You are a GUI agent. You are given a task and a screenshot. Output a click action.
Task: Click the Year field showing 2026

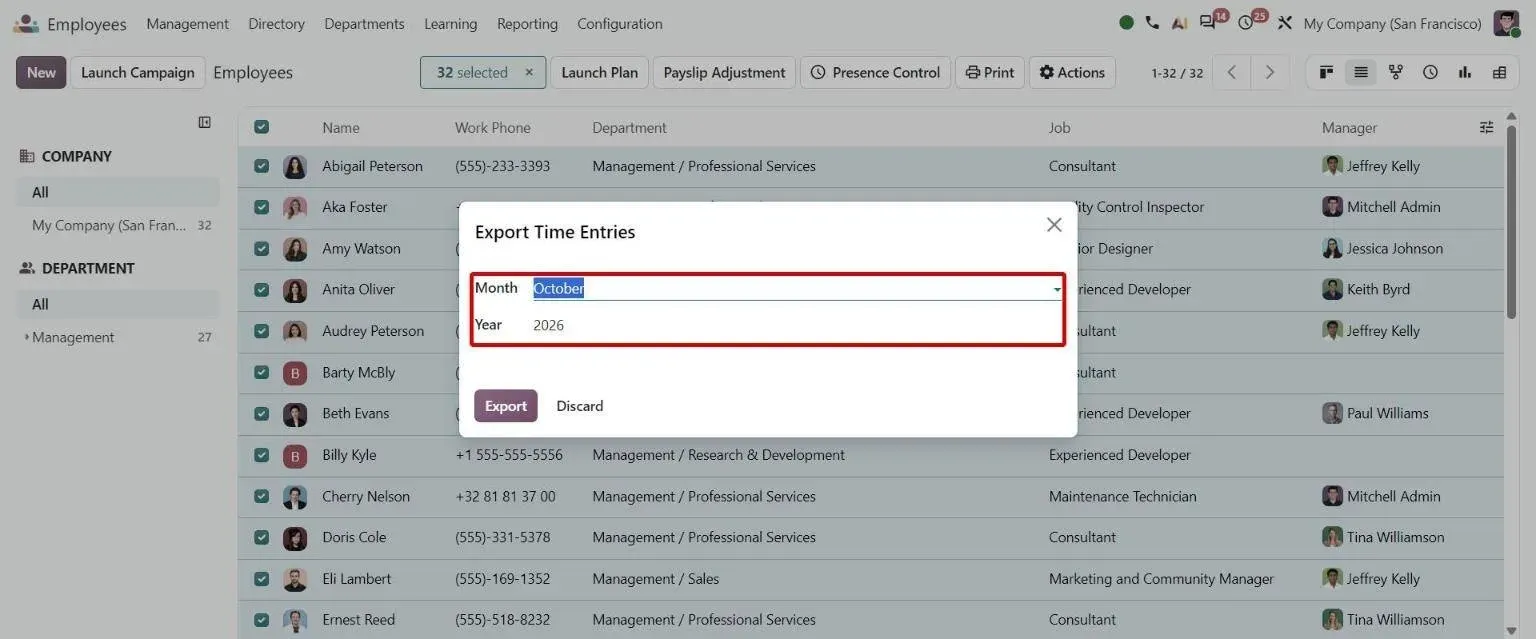[x=797, y=325]
